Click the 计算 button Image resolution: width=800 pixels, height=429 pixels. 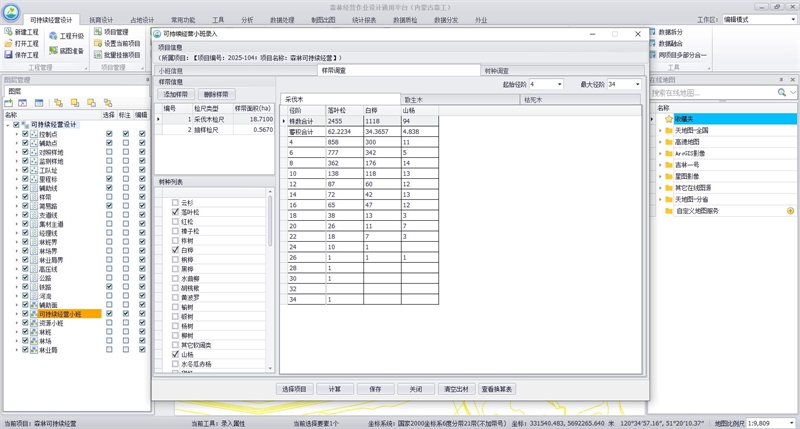tap(335, 388)
